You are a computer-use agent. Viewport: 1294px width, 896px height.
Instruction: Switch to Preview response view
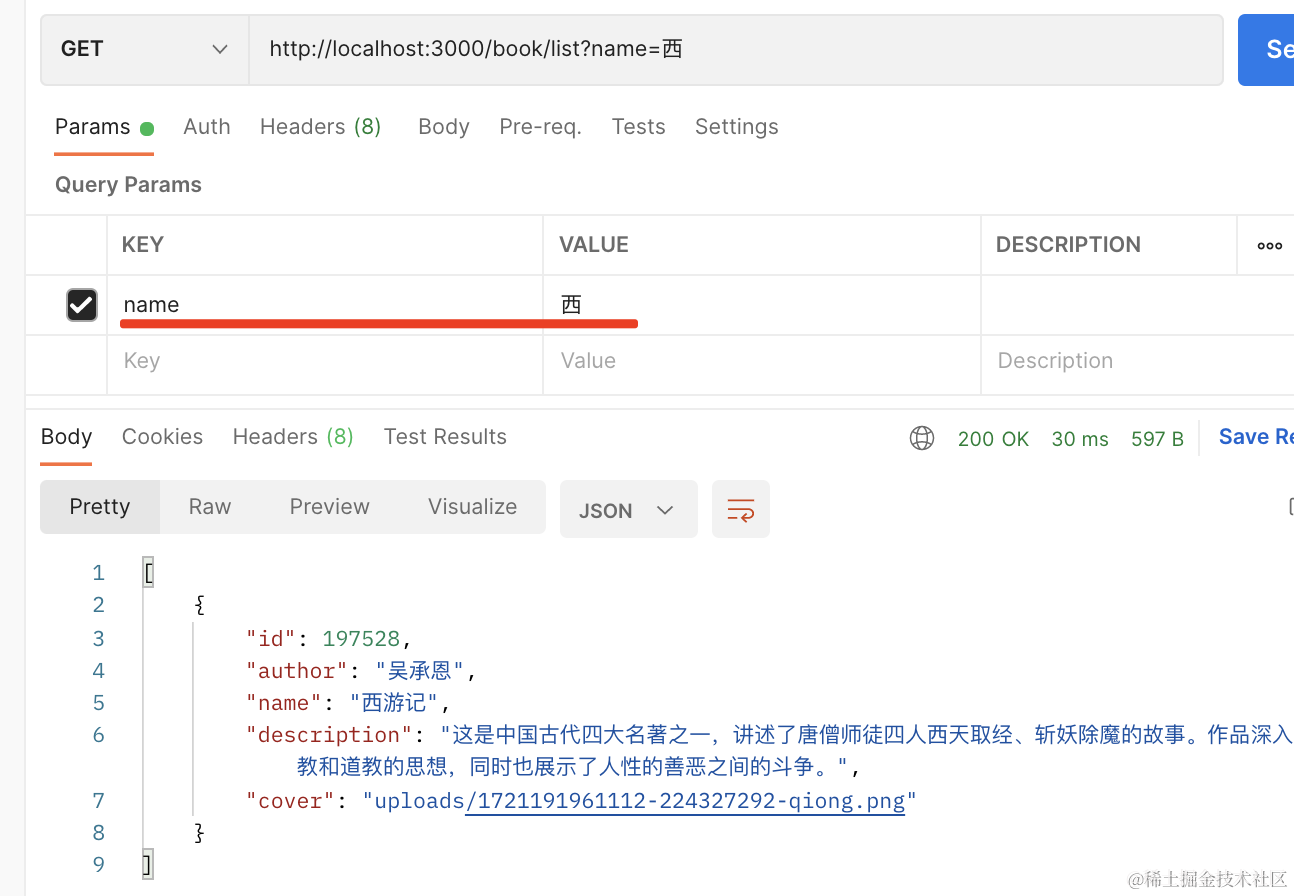329,507
